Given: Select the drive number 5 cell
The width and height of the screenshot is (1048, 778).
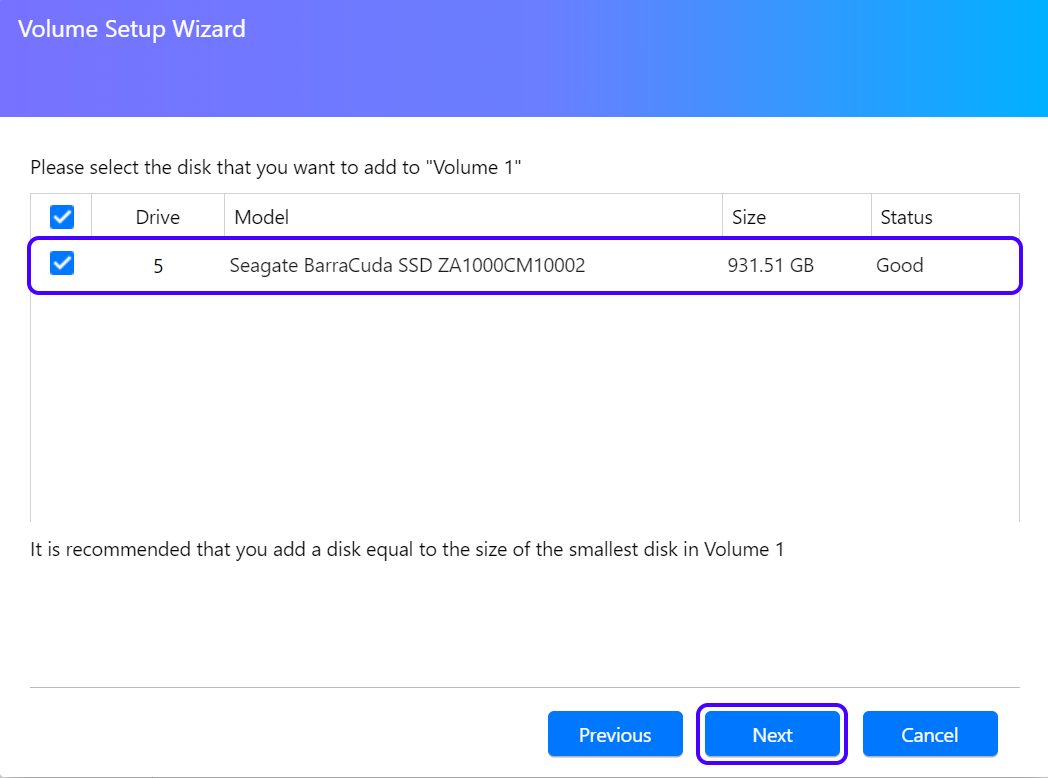Looking at the screenshot, I should coord(158,266).
